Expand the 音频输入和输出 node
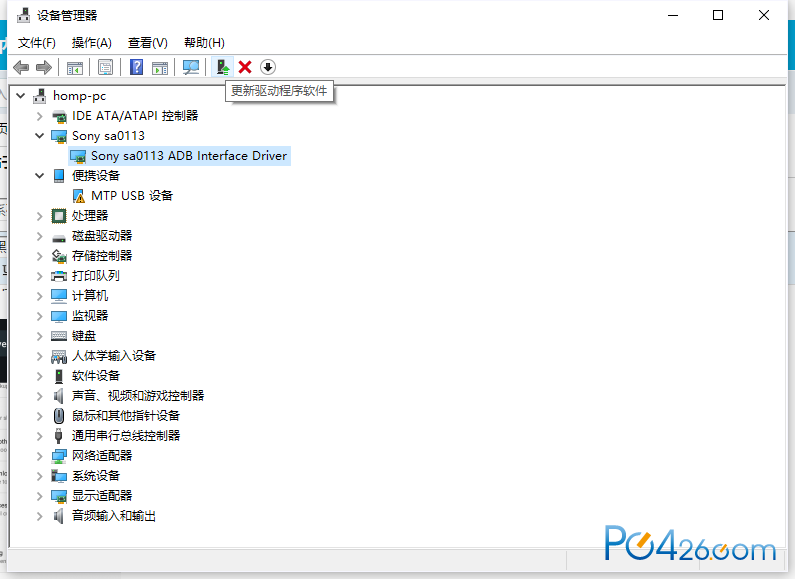 coord(40,516)
